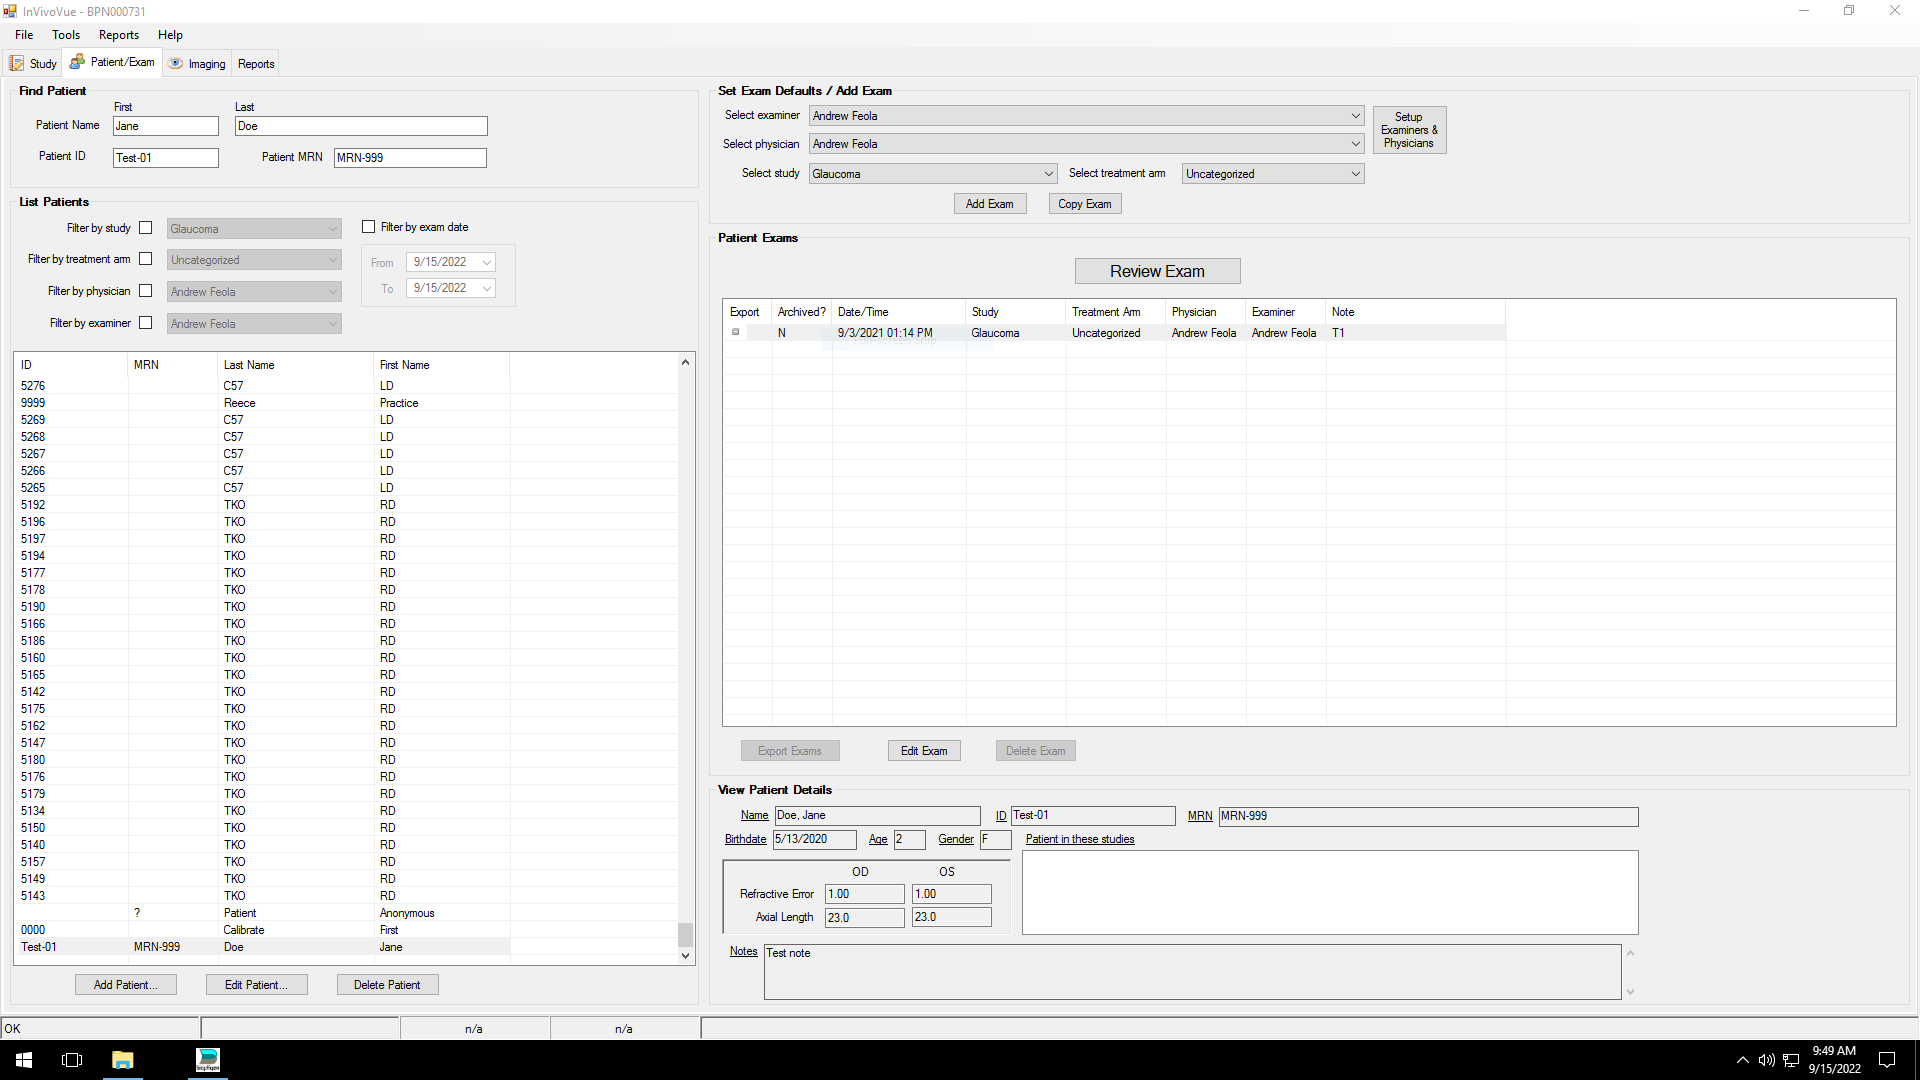Click the Task View taskbar icon
The height and width of the screenshot is (1080, 1920).
72,1060
